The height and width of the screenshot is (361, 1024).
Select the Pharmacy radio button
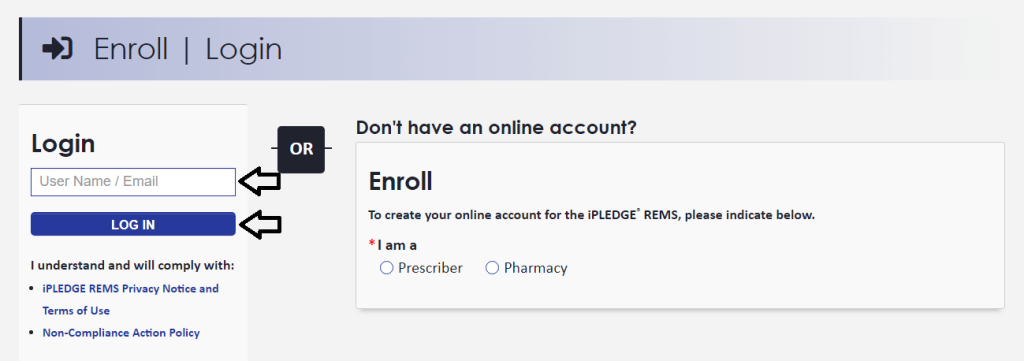pos(492,268)
